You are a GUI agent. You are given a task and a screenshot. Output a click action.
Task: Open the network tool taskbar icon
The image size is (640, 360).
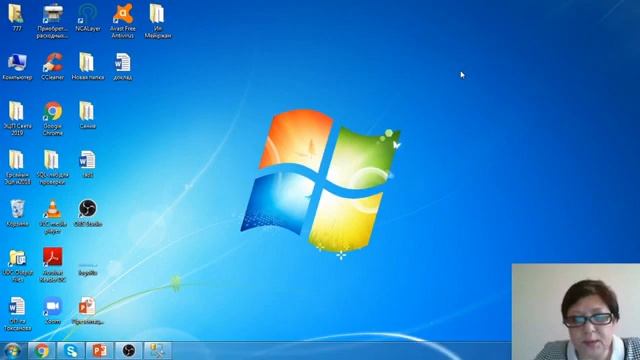point(158,351)
